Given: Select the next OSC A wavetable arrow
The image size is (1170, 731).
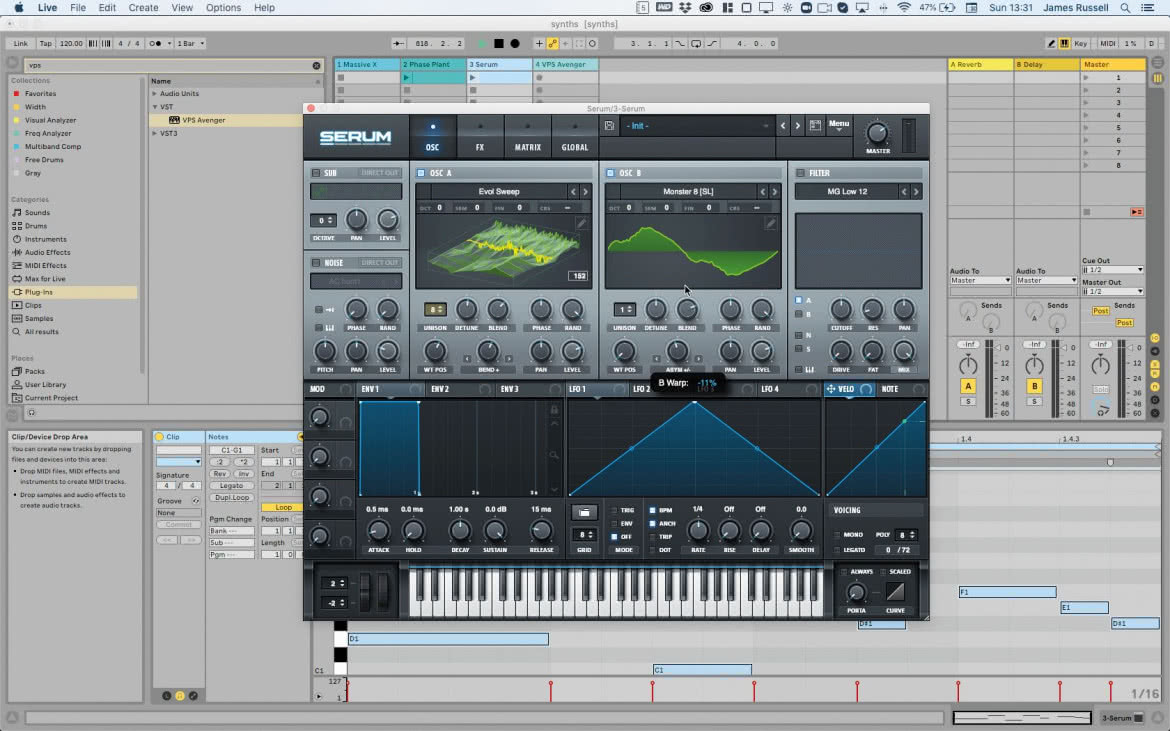Looking at the screenshot, I should [x=585, y=192].
